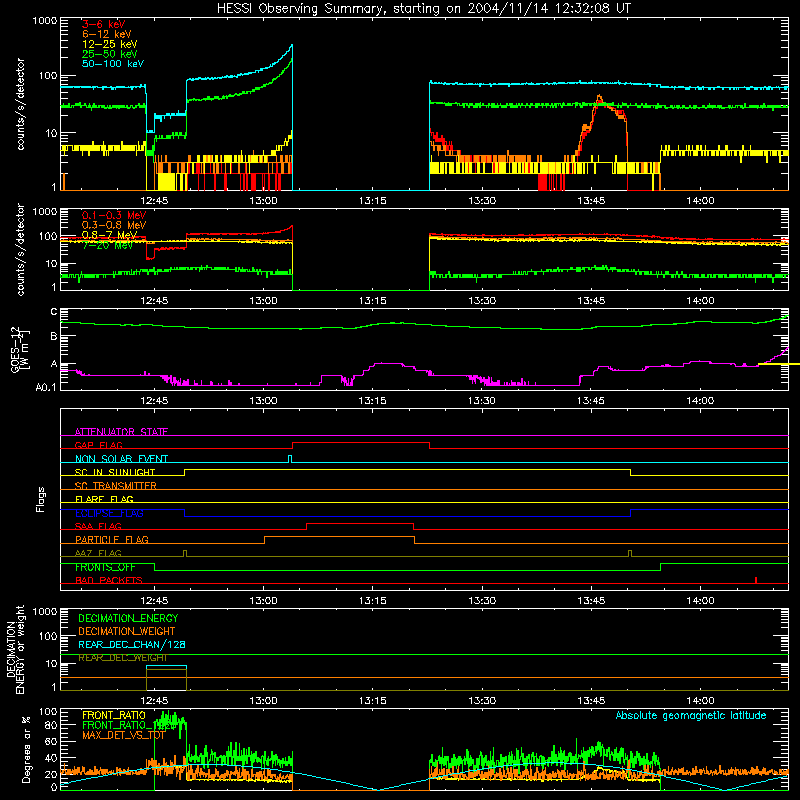Screen dimensions: 800x800
Task: Select the B level label on GOES axis
Action: pos(54,337)
